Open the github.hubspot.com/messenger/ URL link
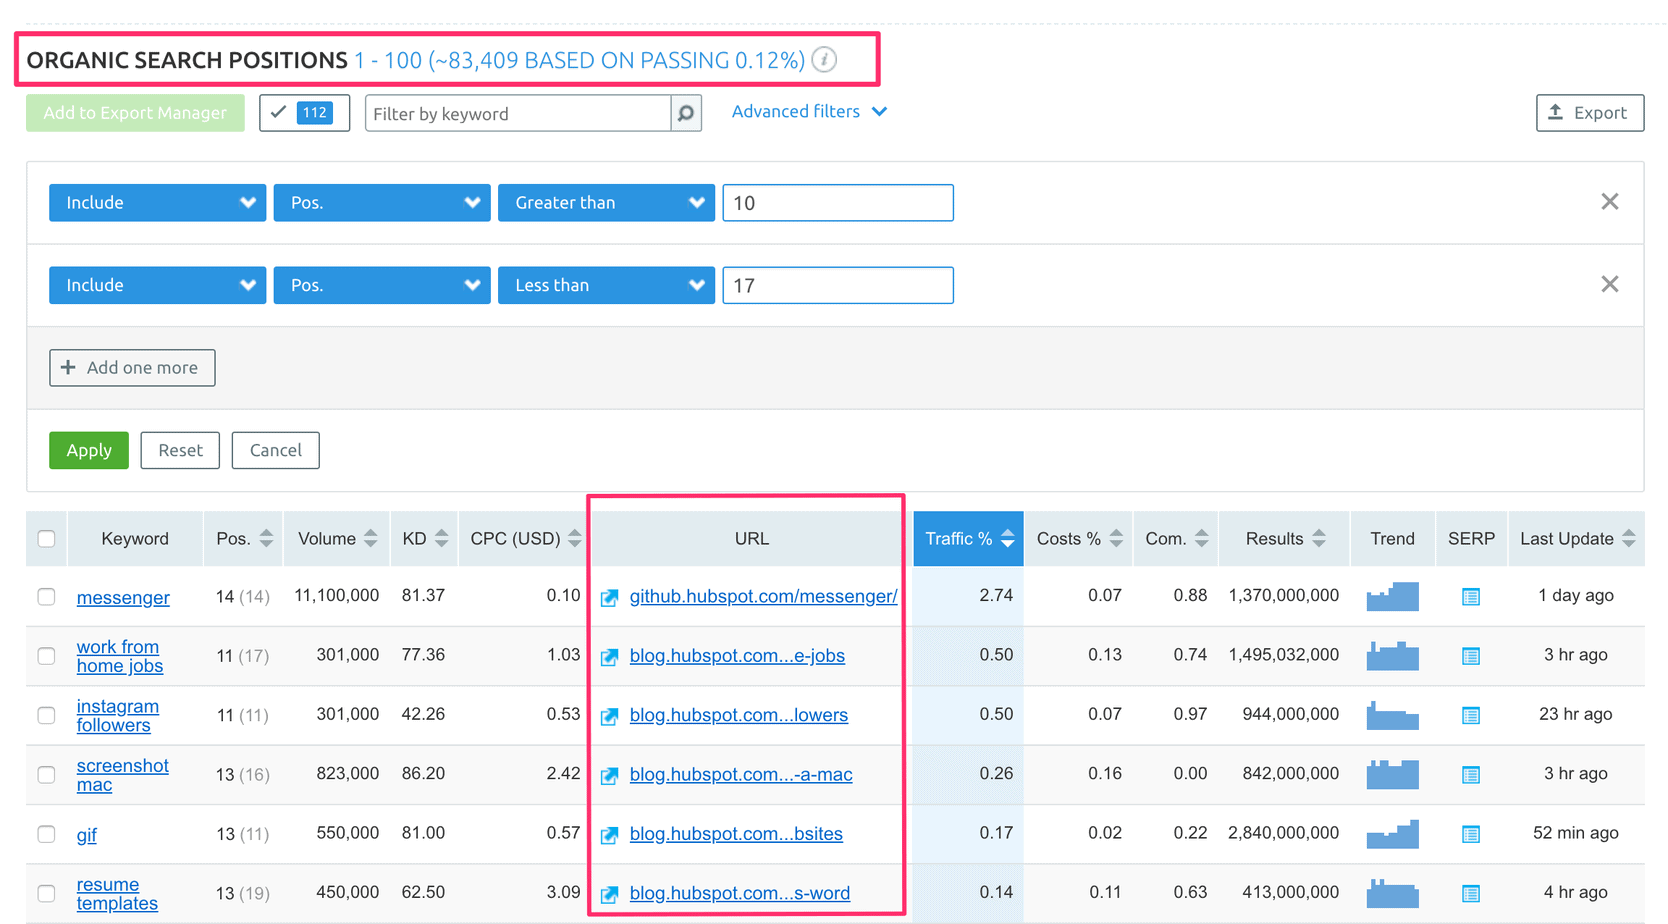1668x924 pixels. 763,597
